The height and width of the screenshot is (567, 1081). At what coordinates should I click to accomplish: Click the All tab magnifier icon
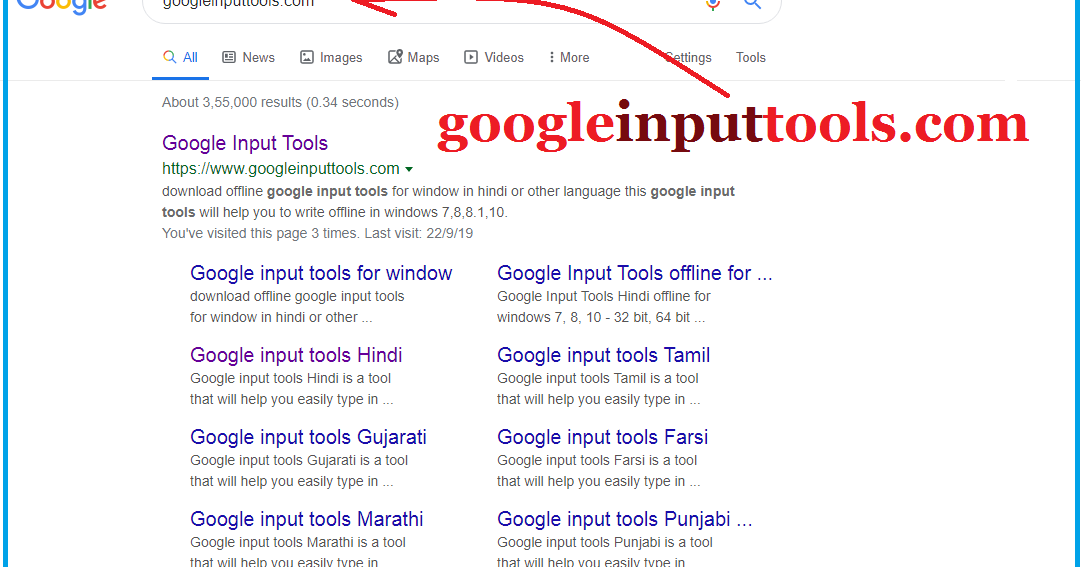169,57
